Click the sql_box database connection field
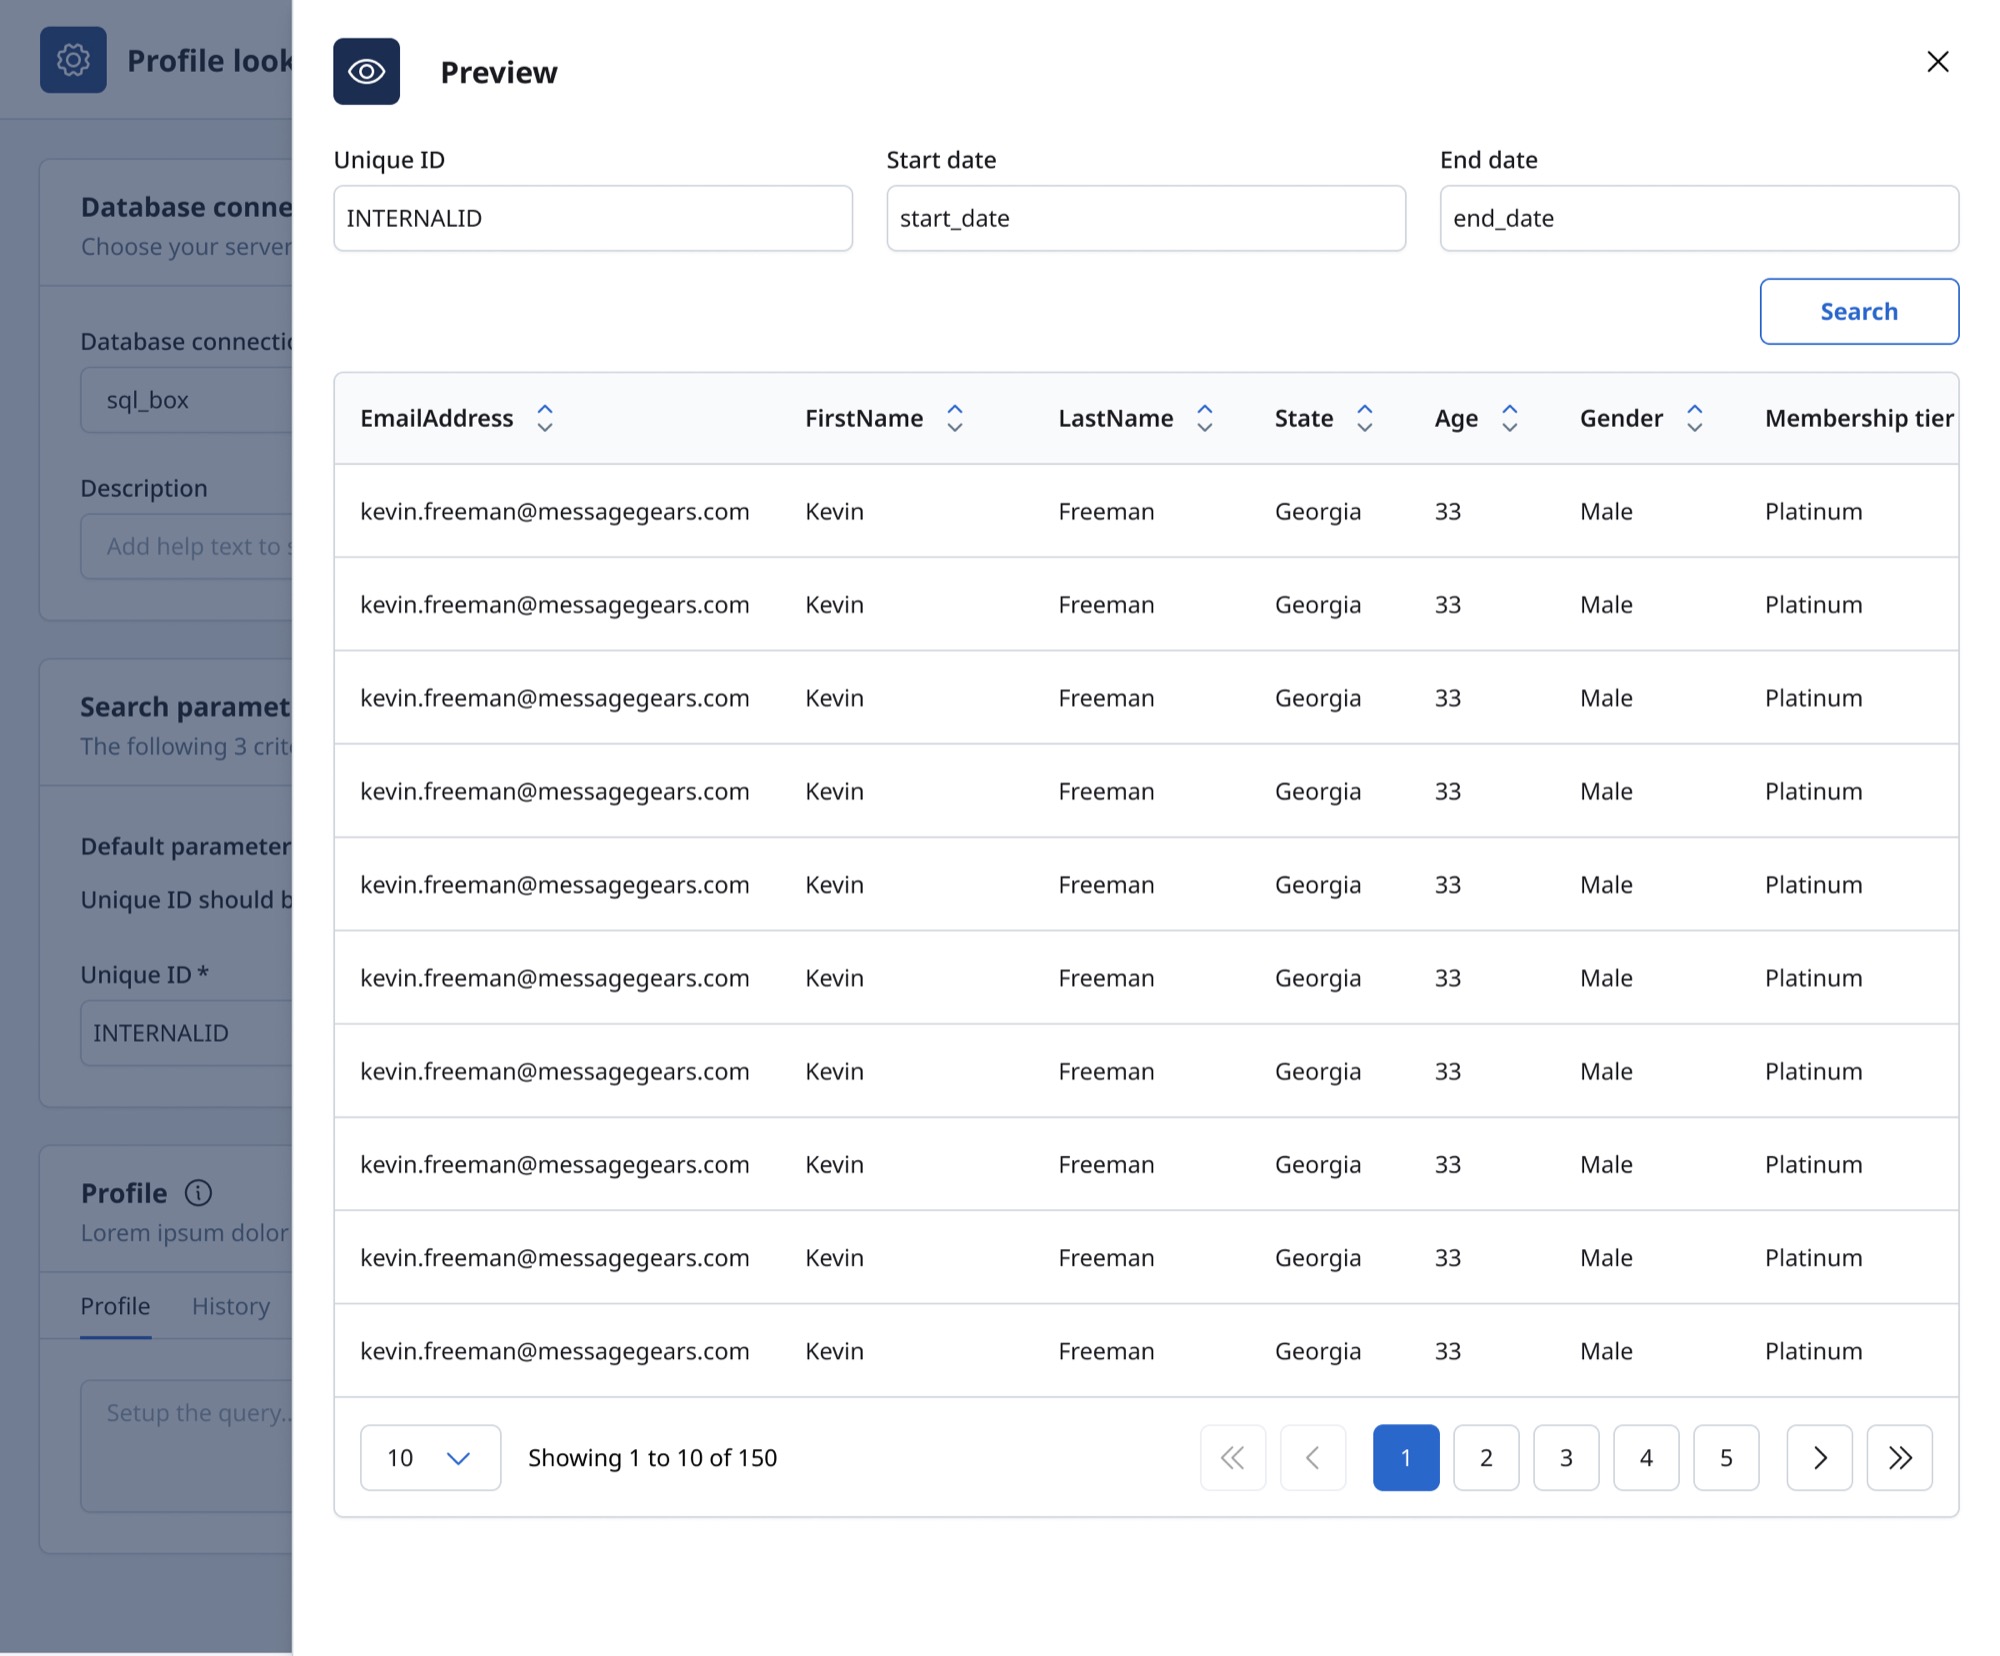Viewport: 2000px width, 1656px height. coord(186,400)
